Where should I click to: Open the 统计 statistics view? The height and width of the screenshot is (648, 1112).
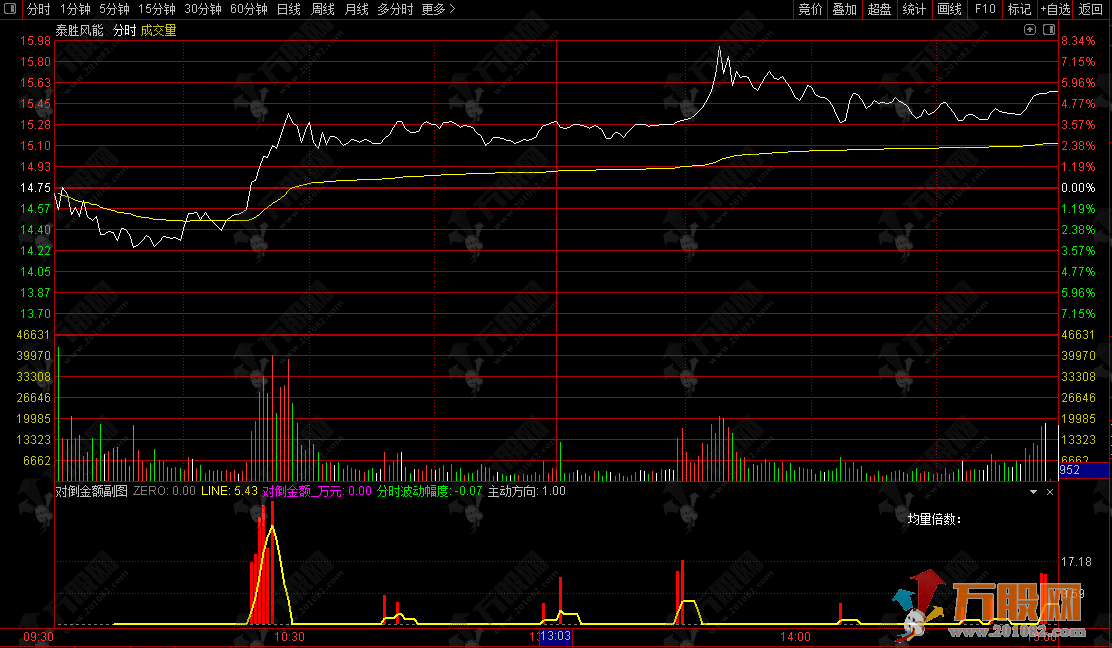tap(914, 9)
